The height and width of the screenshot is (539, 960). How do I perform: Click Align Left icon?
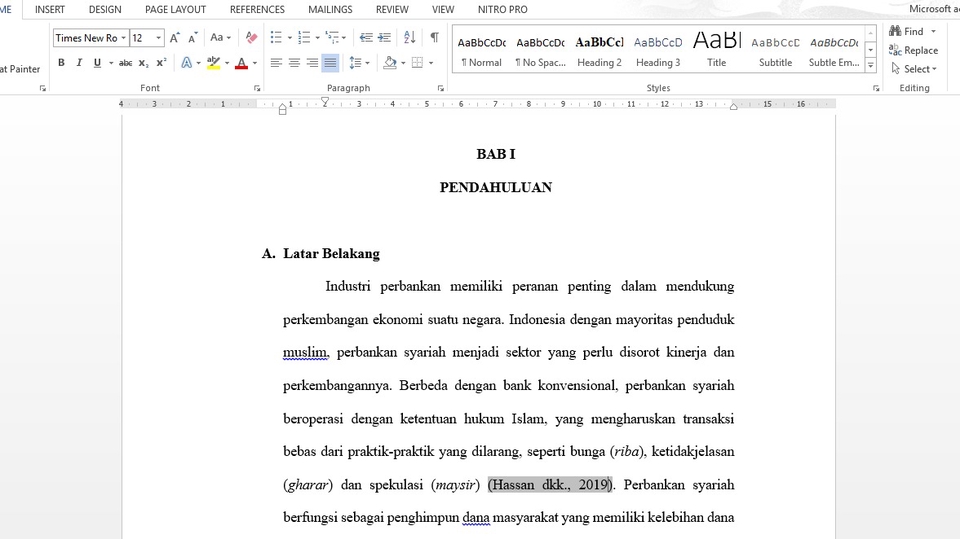(x=276, y=63)
